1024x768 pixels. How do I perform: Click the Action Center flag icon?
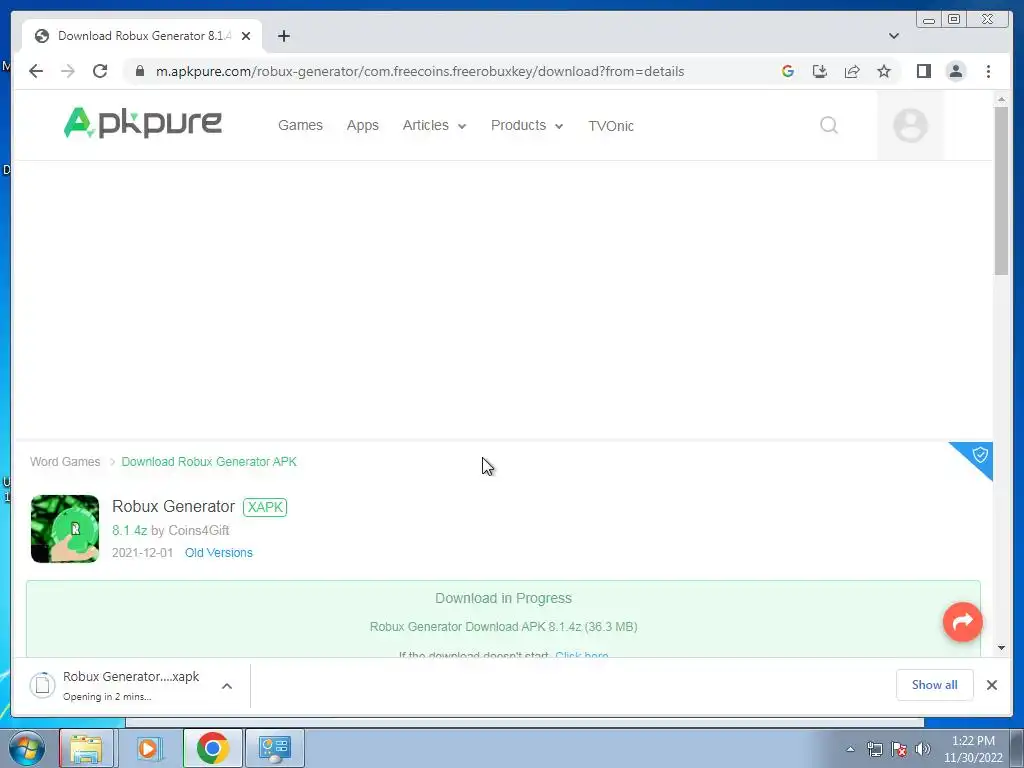[899, 749]
